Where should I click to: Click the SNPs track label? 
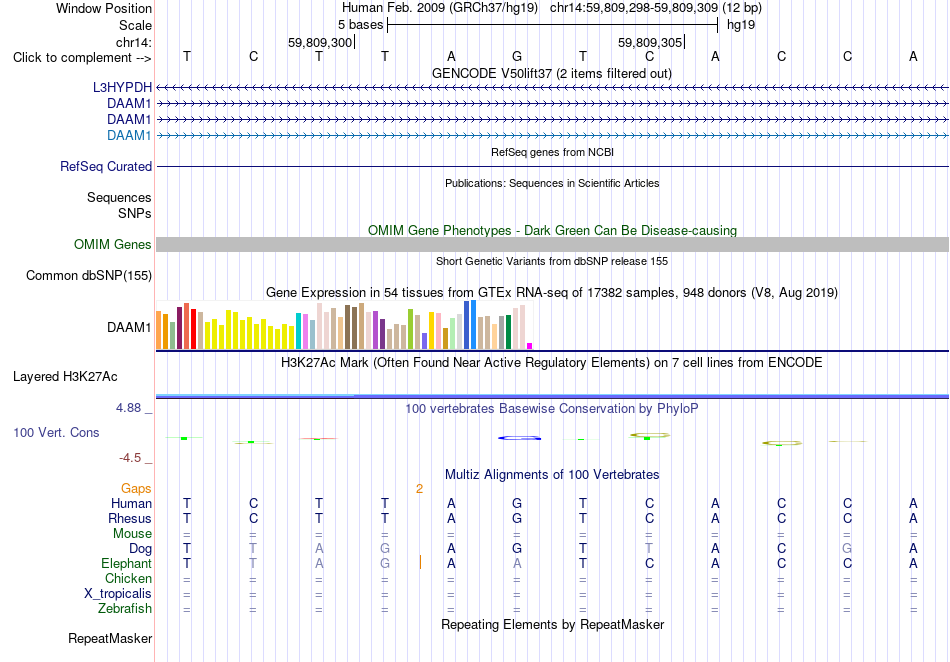[x=135, y=213]
